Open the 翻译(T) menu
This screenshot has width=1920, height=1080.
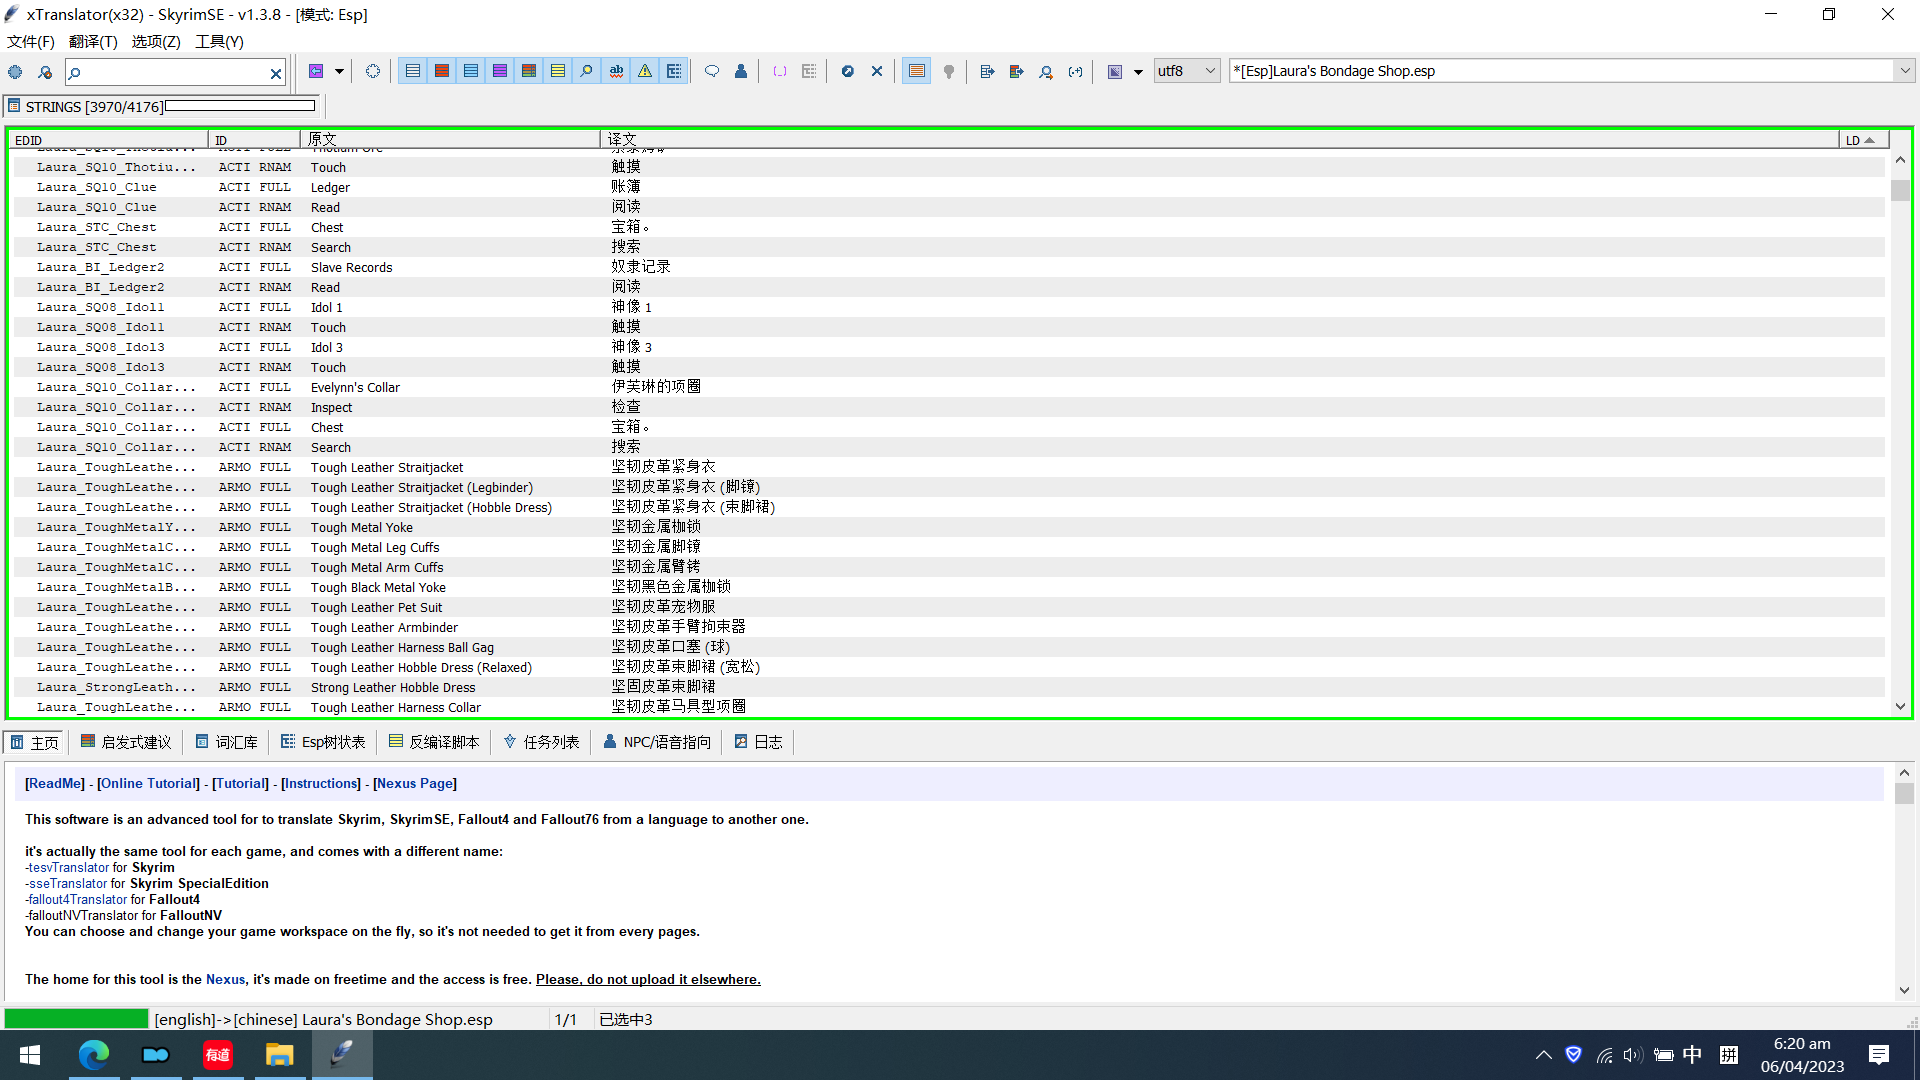click(93, 41)
